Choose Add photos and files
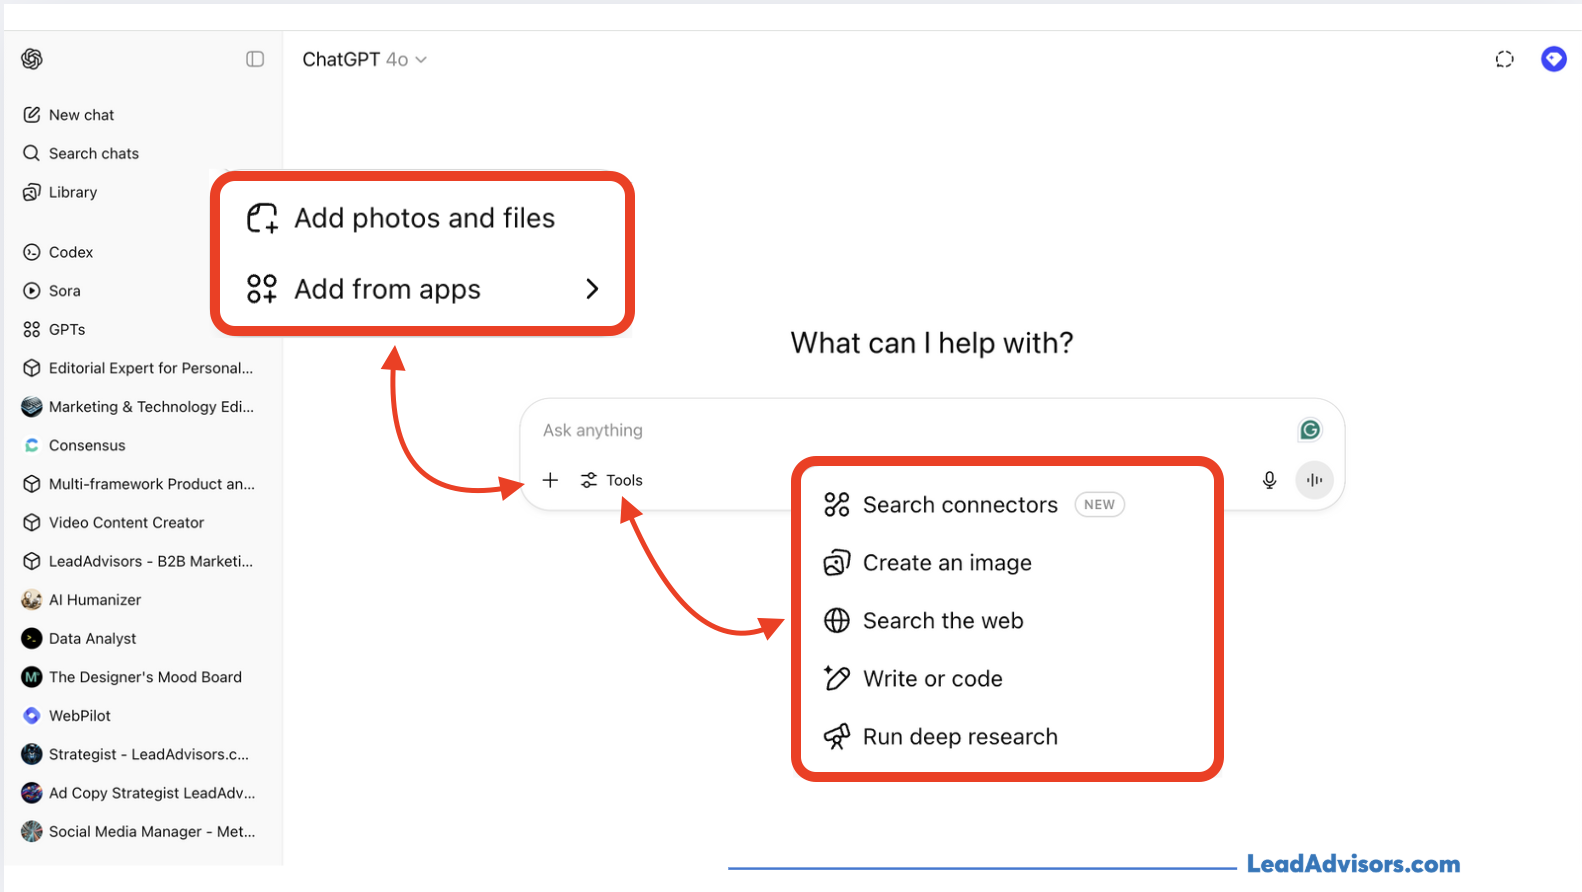Screen dimensions: 1582x892 click(x=401, y=218)
